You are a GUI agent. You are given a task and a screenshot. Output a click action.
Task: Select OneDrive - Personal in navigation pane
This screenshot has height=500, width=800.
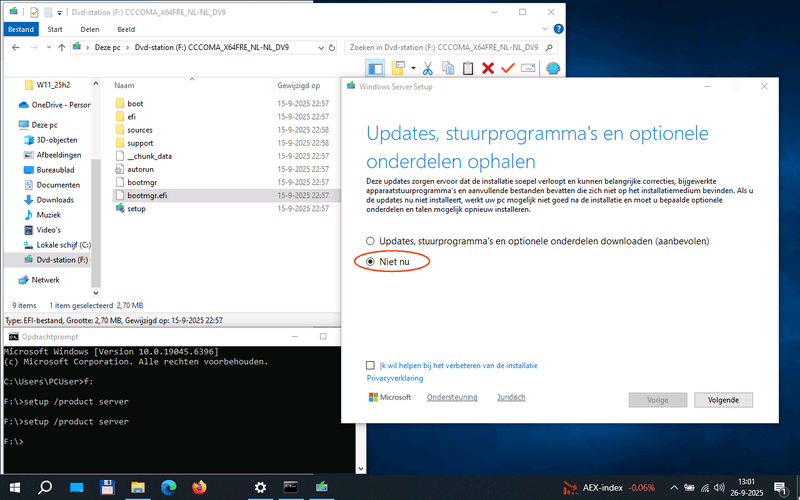tap(55, 105)
